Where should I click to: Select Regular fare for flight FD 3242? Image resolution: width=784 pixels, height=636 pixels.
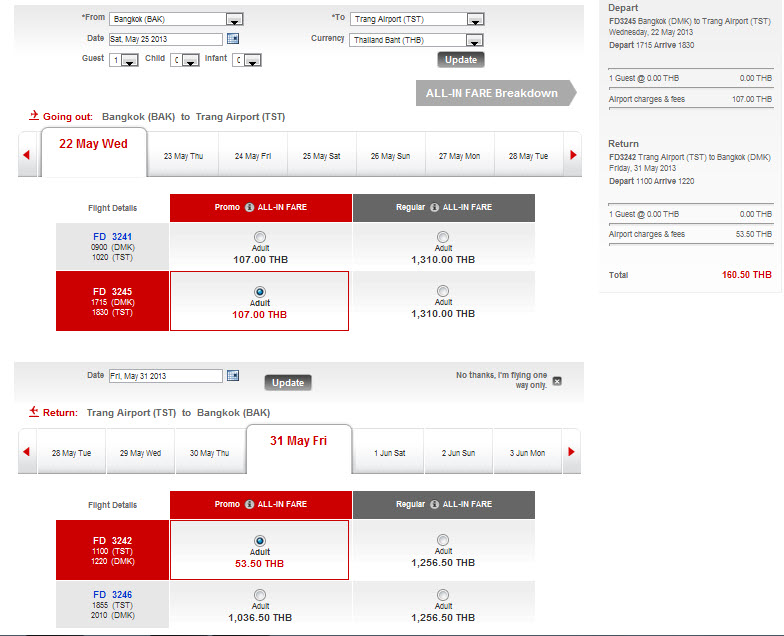[443, 540]
